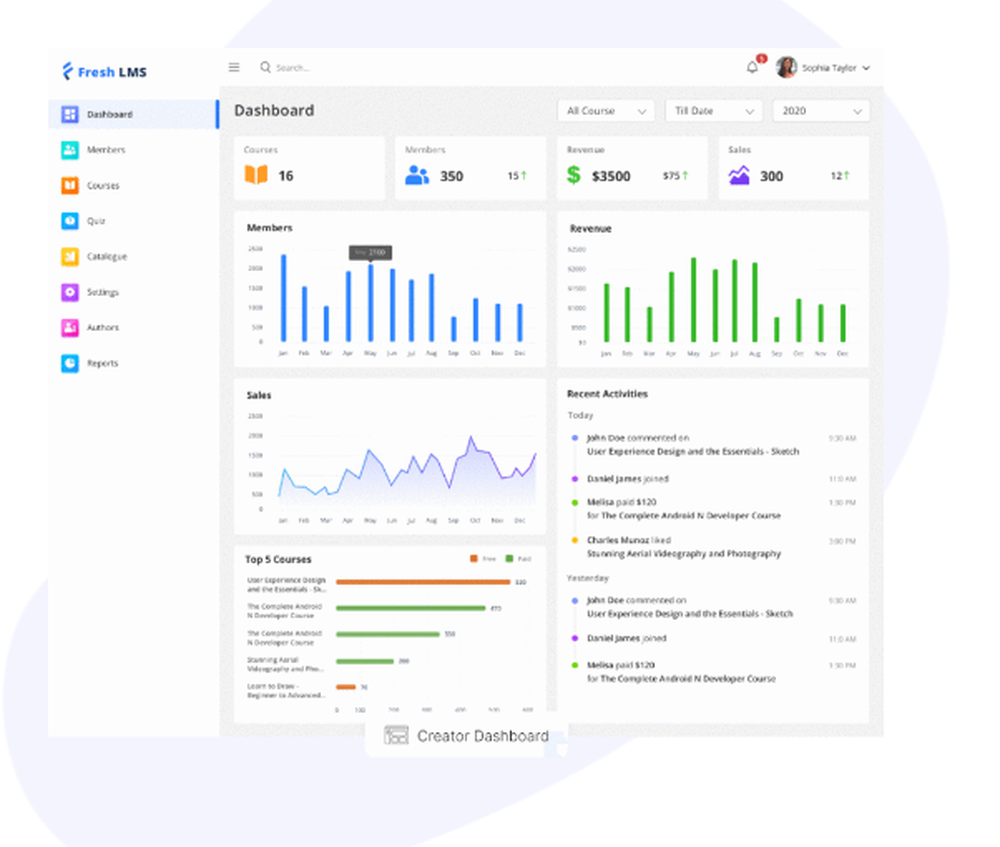This screenshot has width=1000, height=847.
Task: Open User Experience Design course under Today
Action: point(693,452)
